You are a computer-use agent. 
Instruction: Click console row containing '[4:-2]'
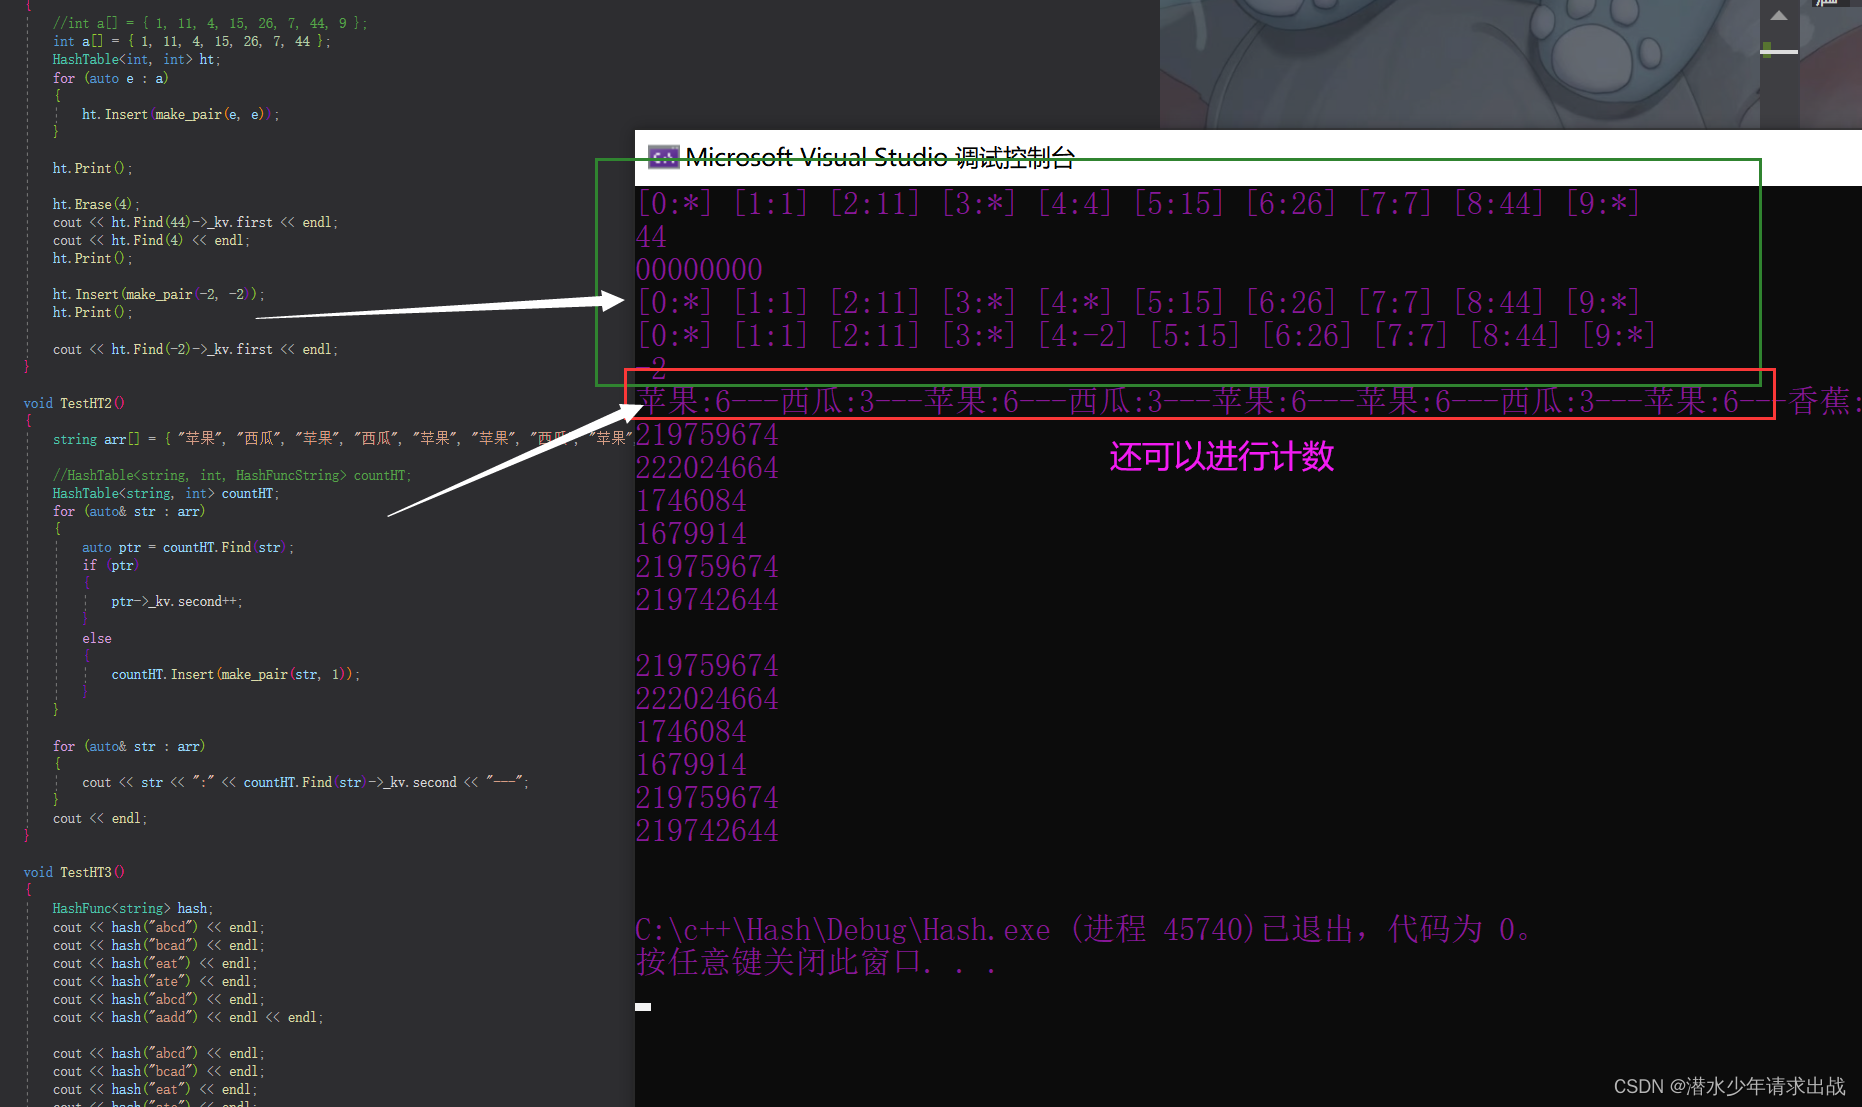pyautogui.click(x=1146, y=335)
